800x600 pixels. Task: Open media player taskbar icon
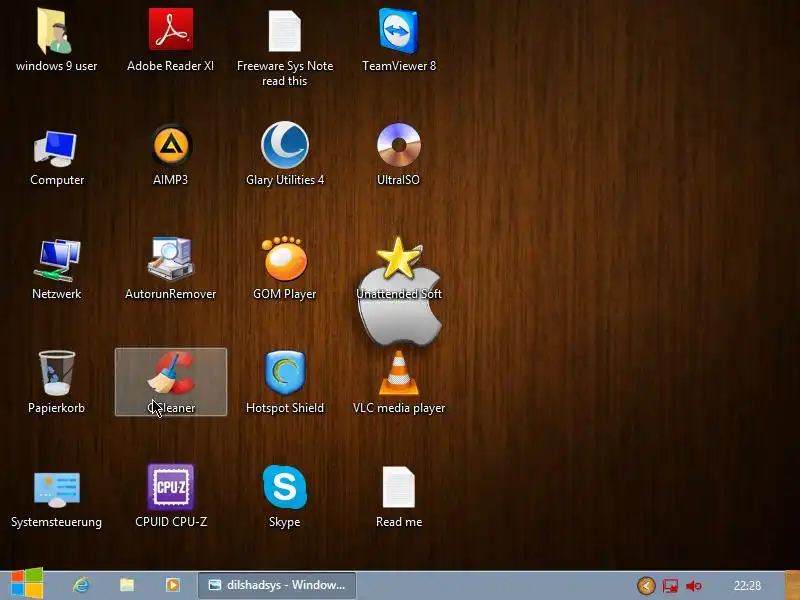pos(172,585)
